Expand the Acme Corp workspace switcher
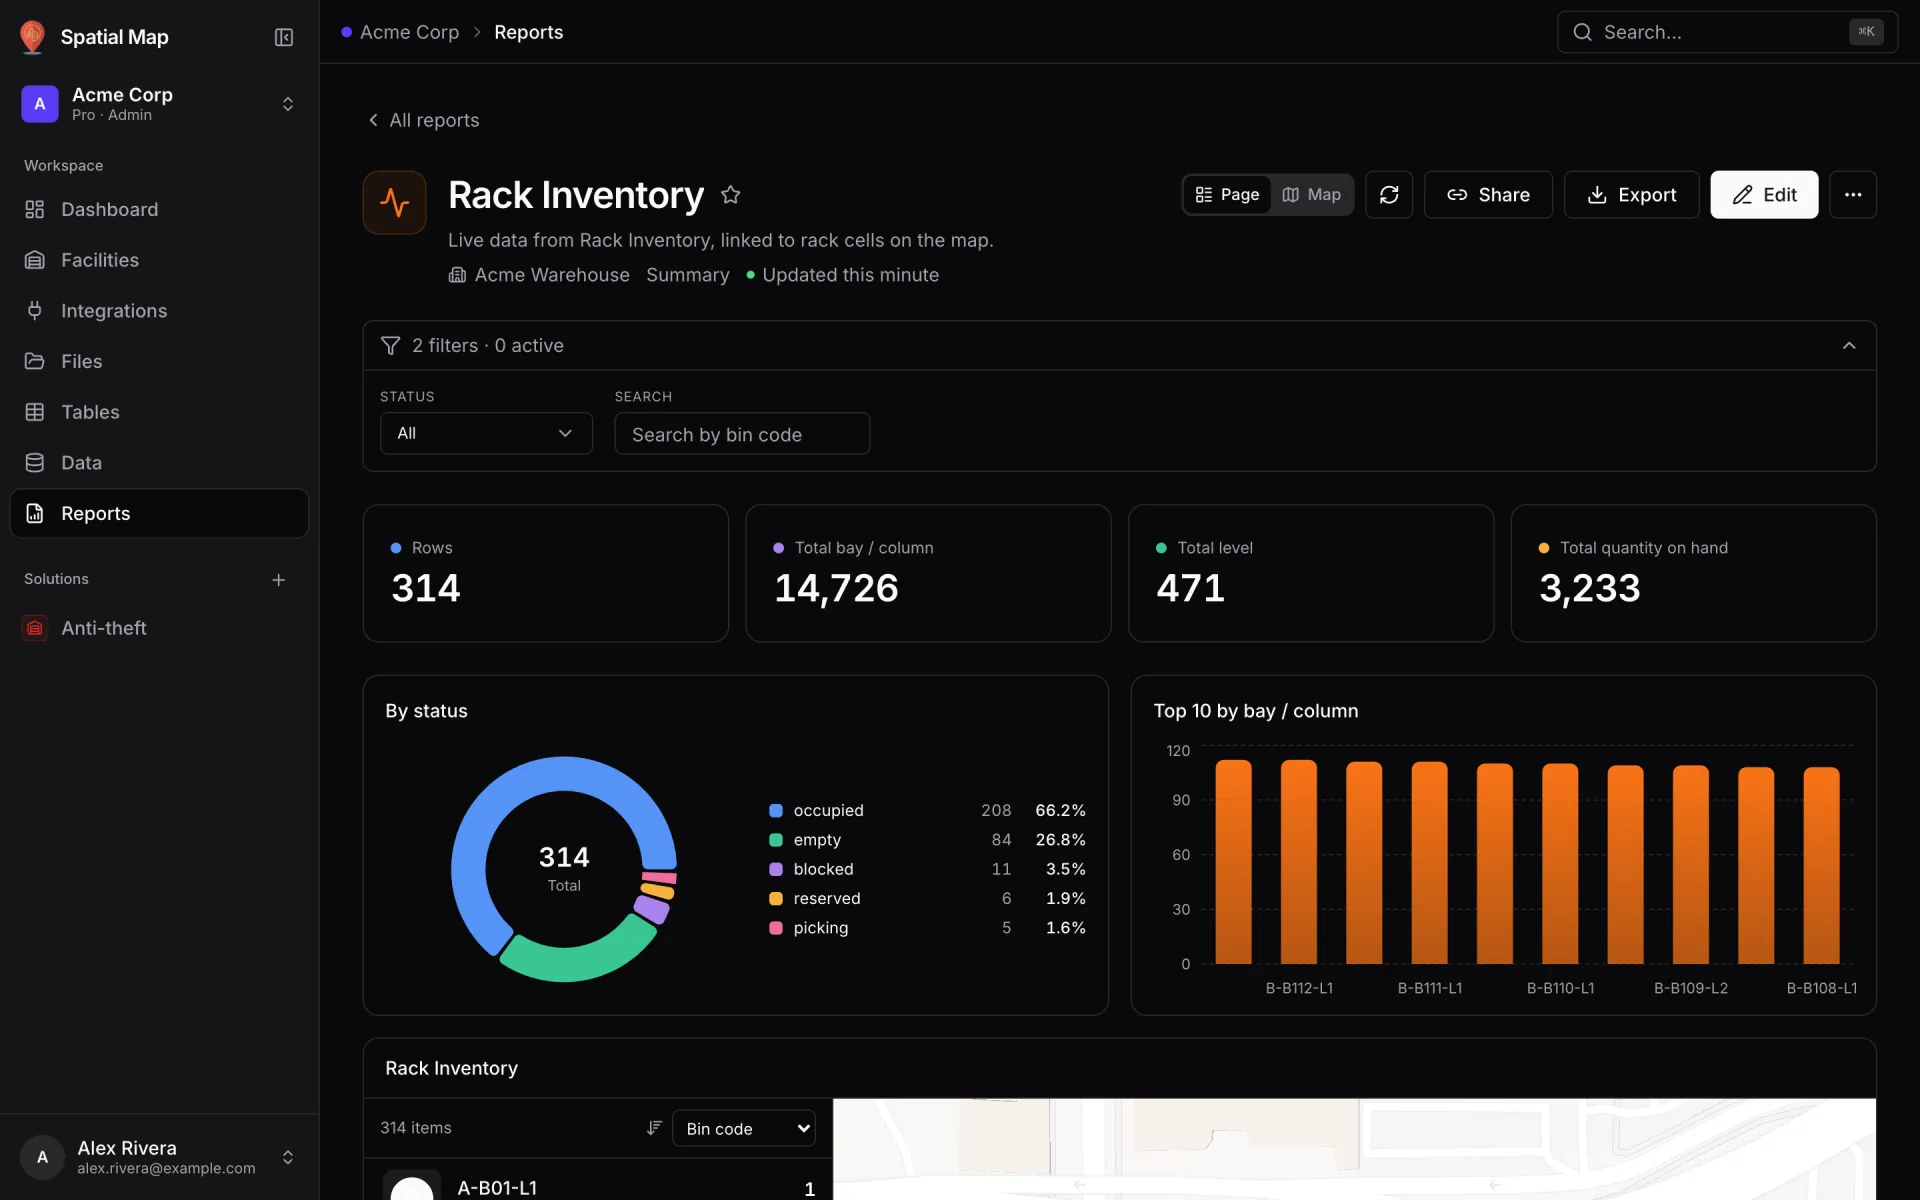This screenshot has height=1200, width=1920. (x=159, y=104)
